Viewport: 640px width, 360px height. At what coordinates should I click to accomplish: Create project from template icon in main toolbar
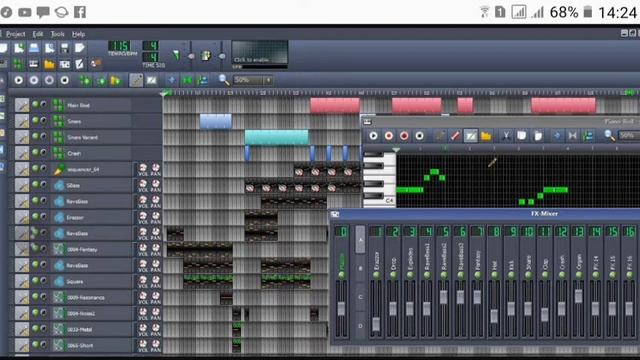click(19, 48)
